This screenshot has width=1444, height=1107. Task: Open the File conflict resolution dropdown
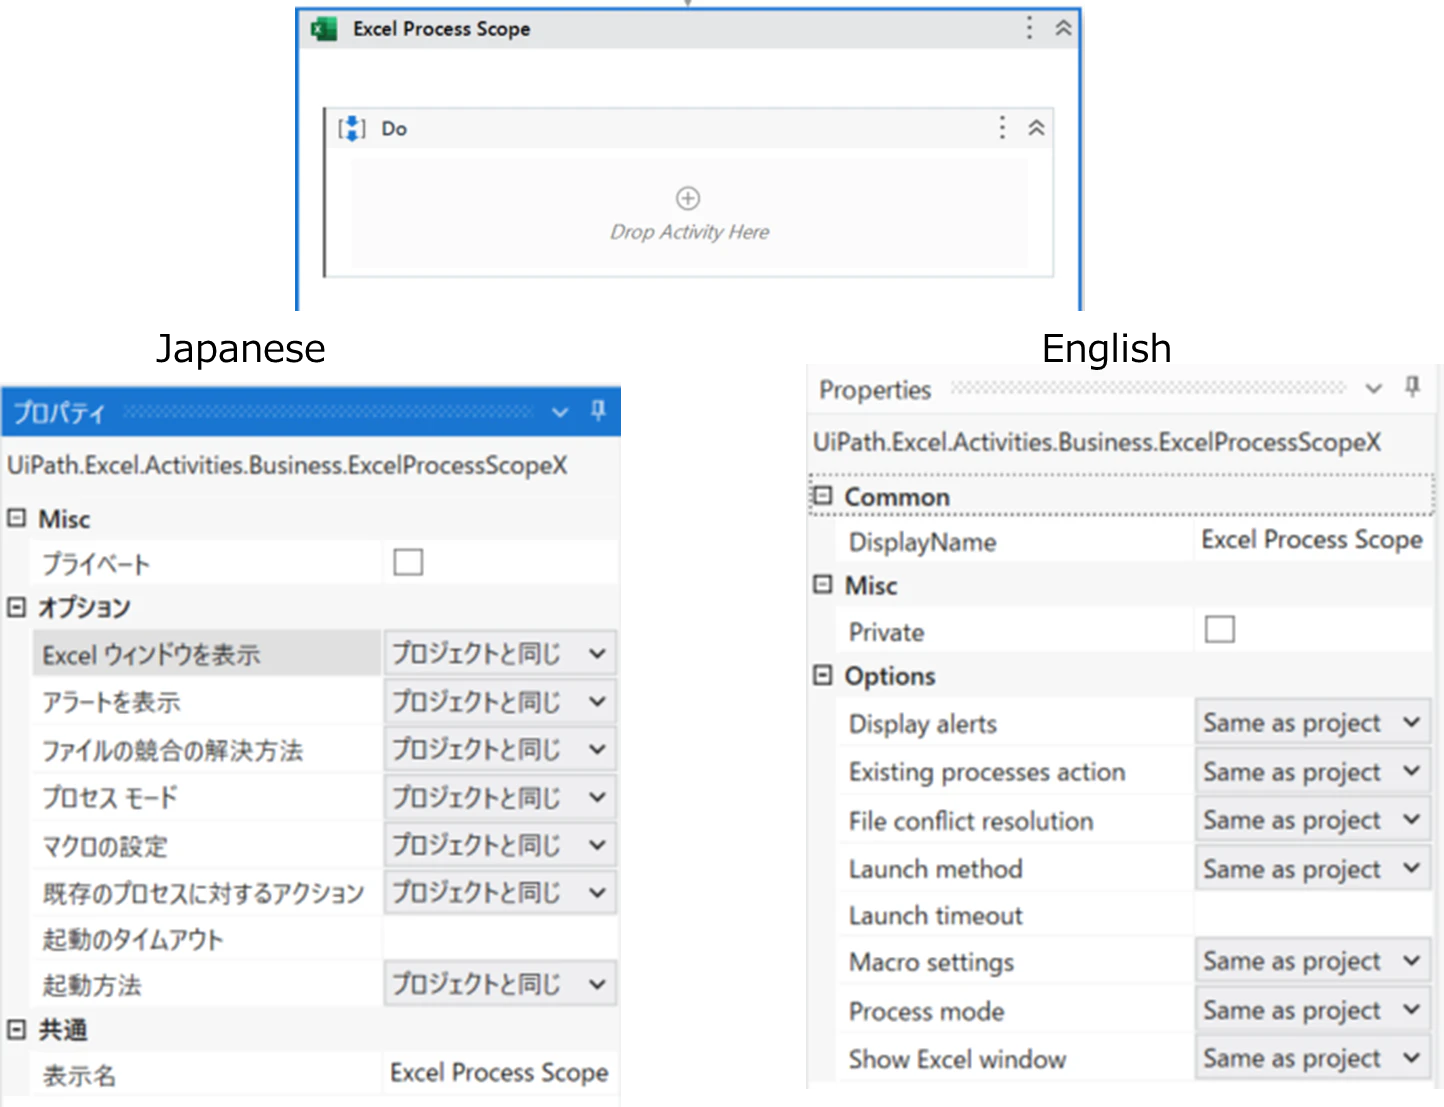pos(1312,819)
